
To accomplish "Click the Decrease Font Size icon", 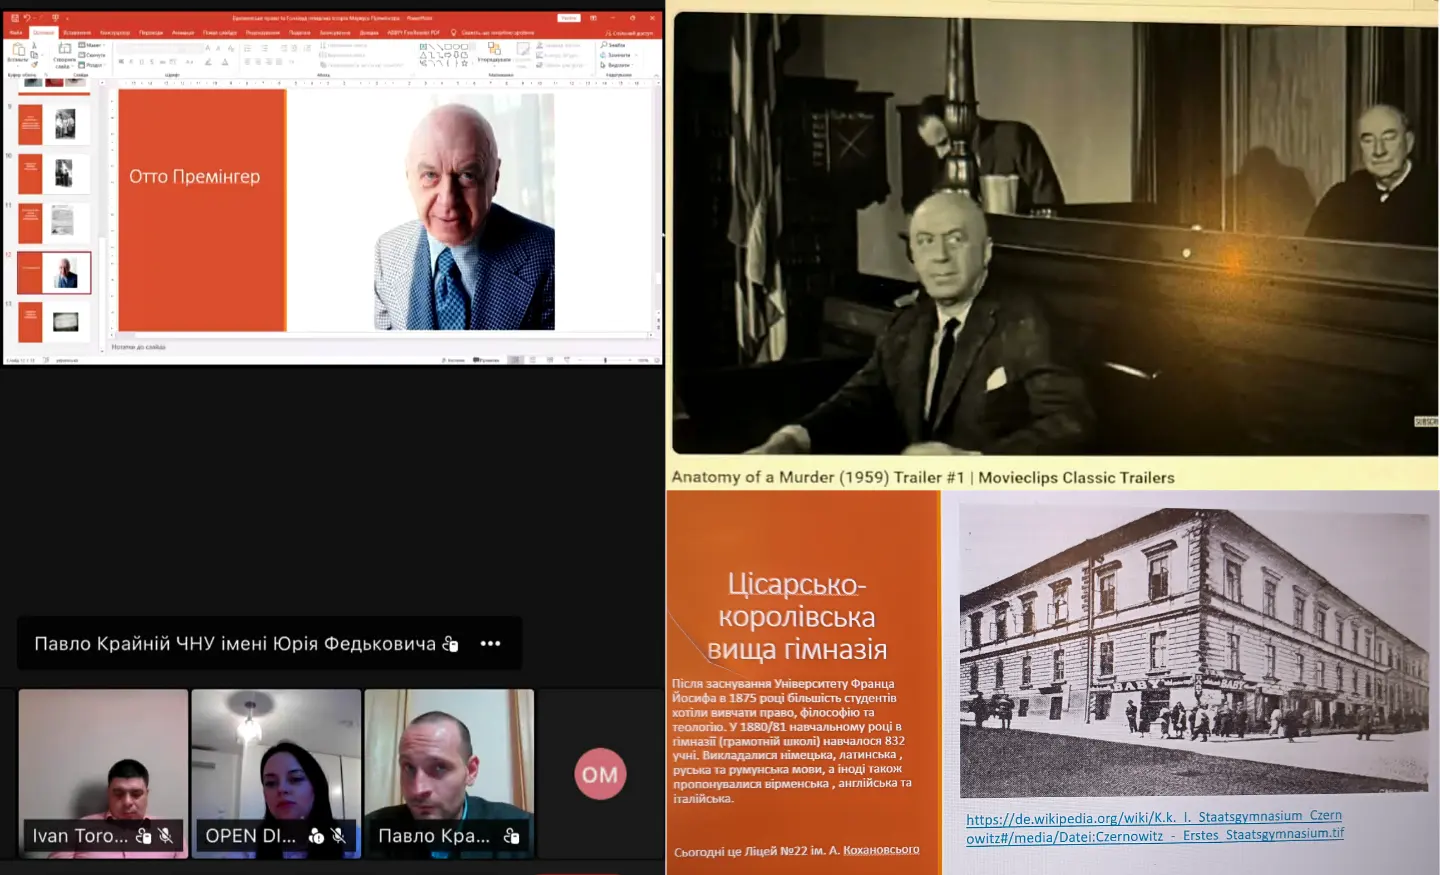I will pos(218,48).
